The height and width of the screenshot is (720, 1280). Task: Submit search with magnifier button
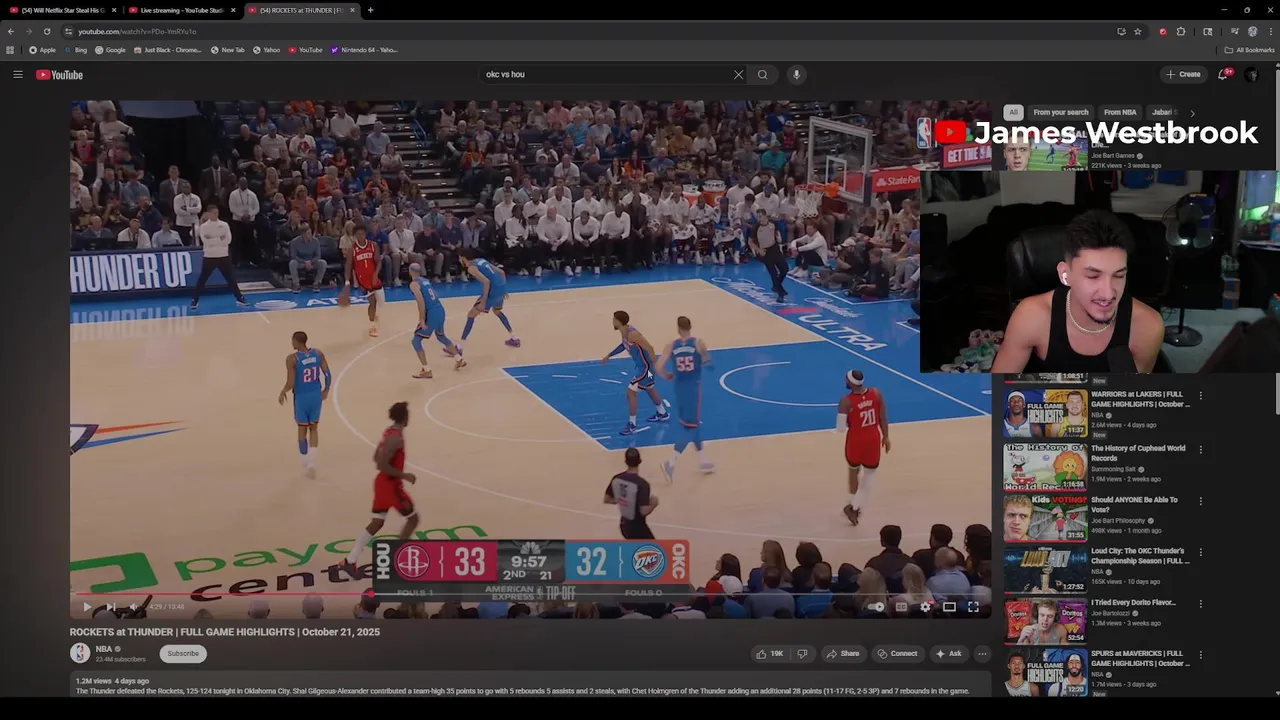(763, 74)
